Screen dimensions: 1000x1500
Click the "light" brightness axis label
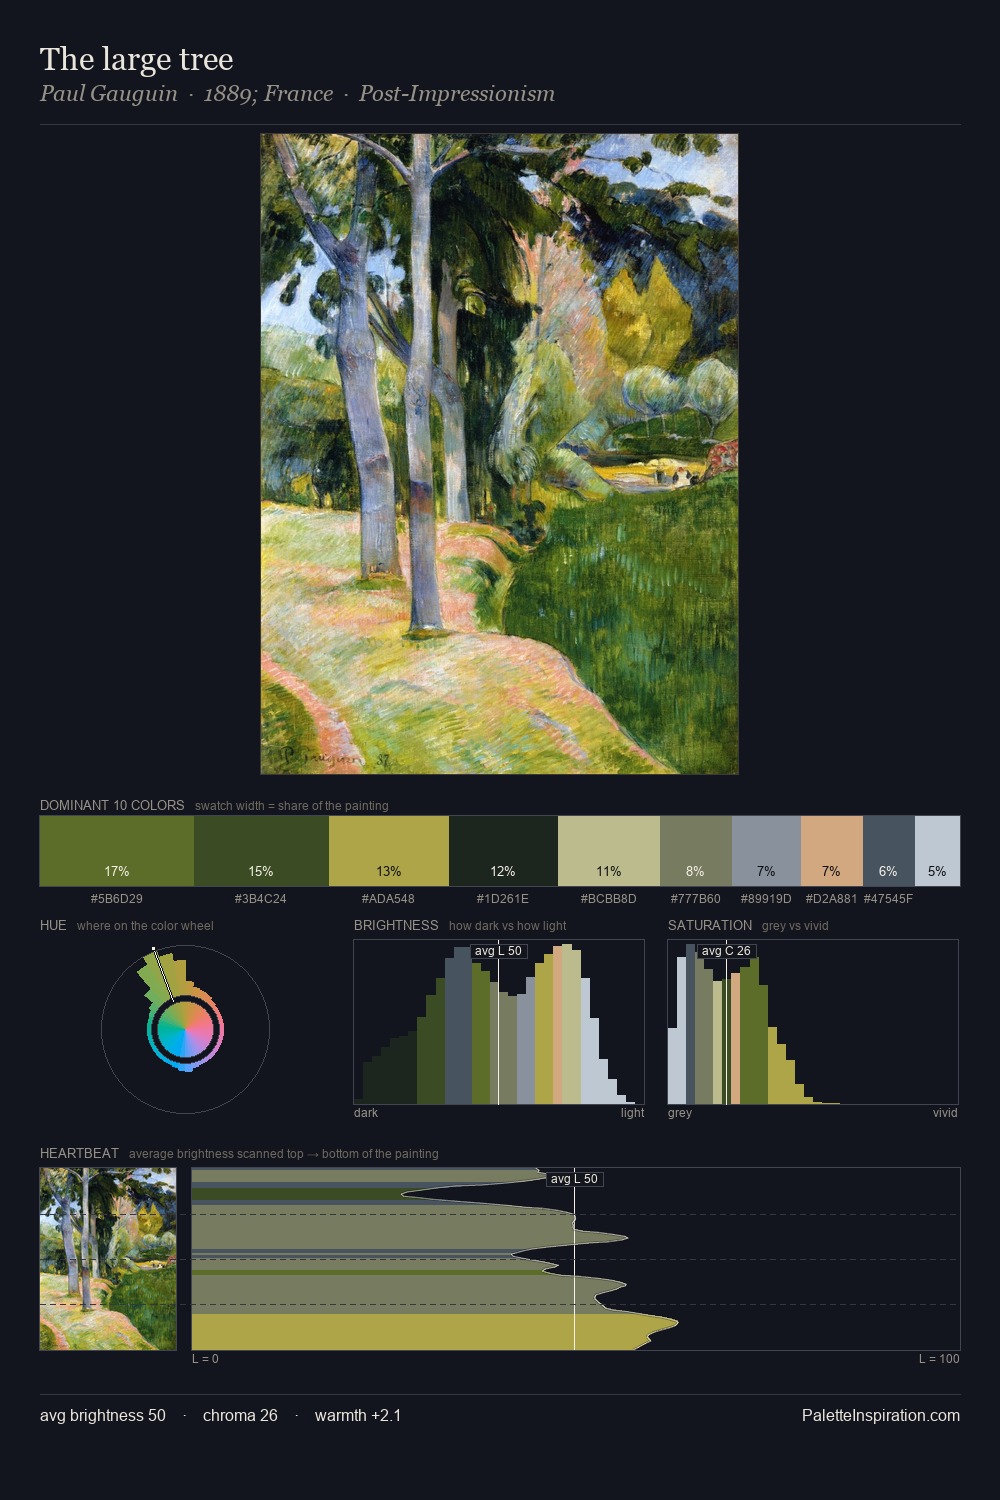[633, 1113]
